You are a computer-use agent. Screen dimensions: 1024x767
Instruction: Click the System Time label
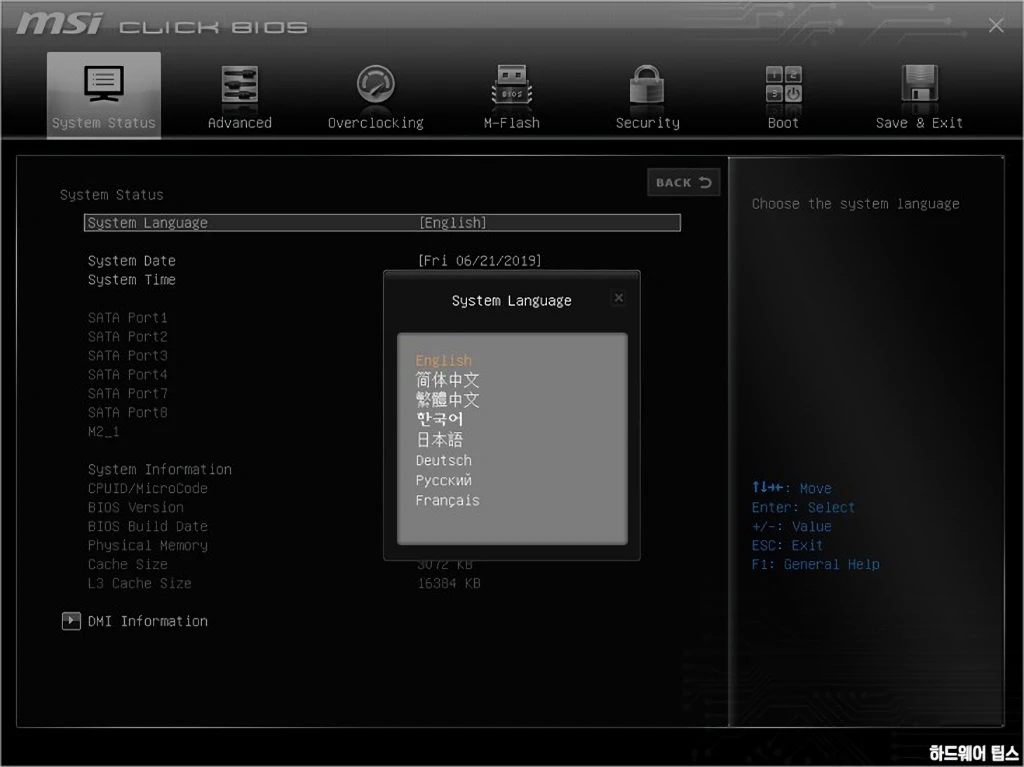point(132,280)
